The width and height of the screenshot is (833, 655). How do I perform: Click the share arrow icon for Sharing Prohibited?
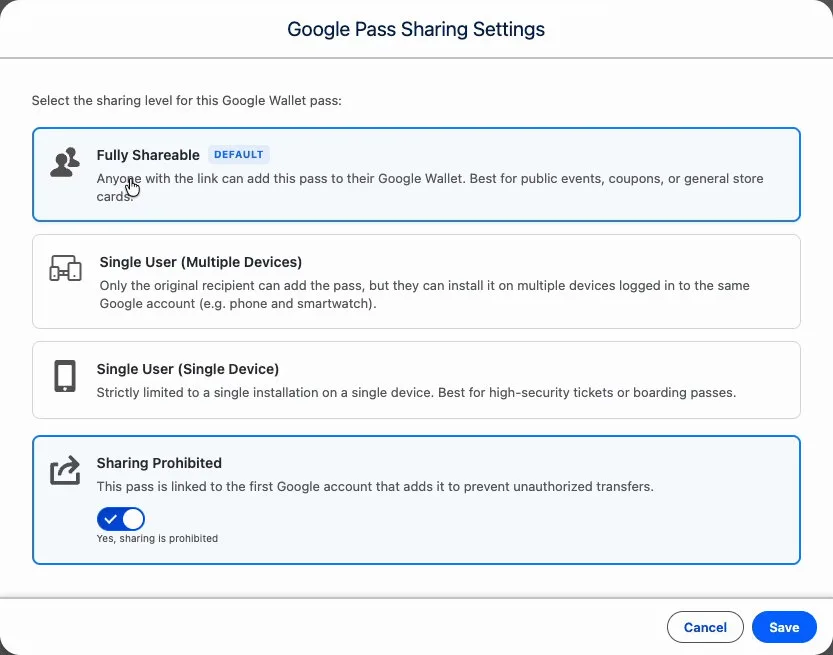click(65, 470)
